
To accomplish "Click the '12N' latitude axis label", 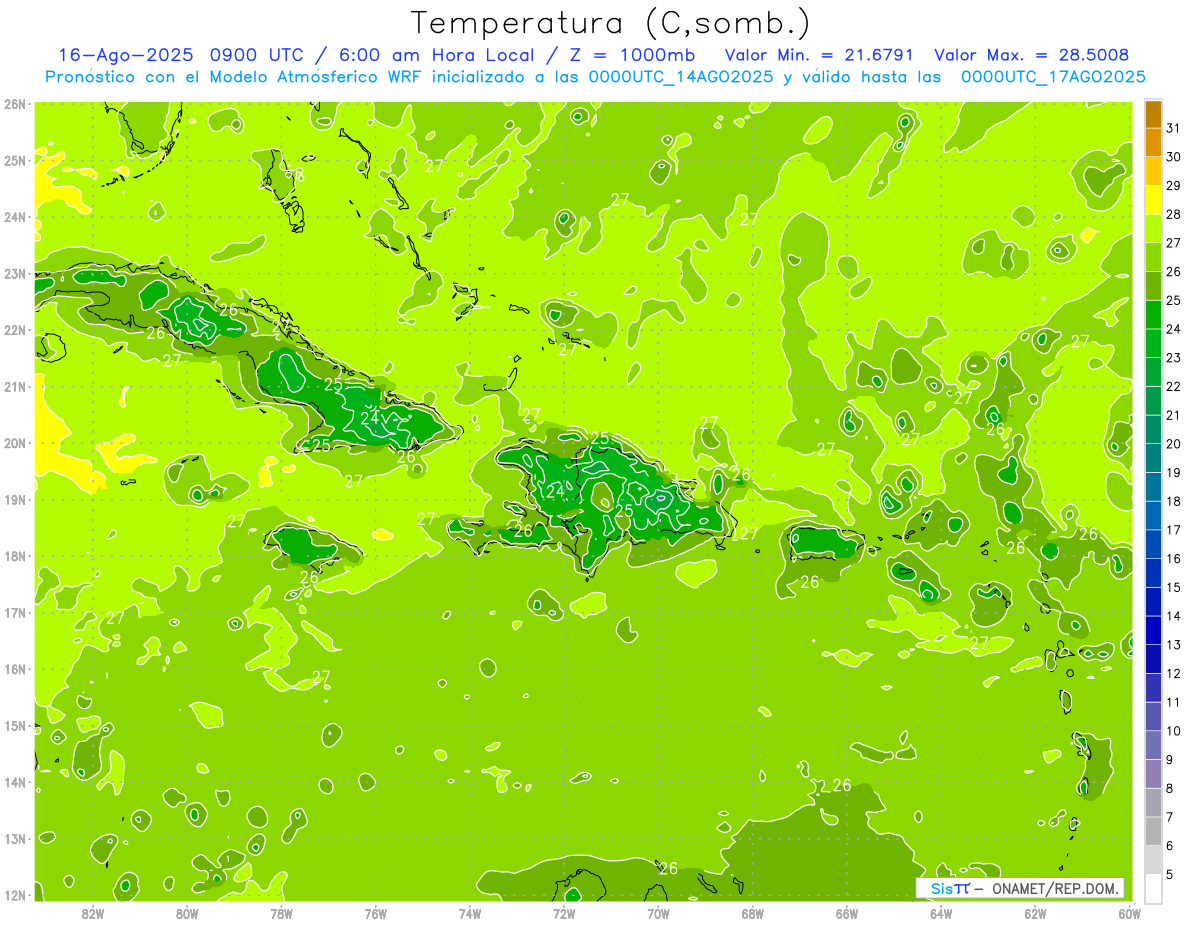I will (x=15, y=895).
